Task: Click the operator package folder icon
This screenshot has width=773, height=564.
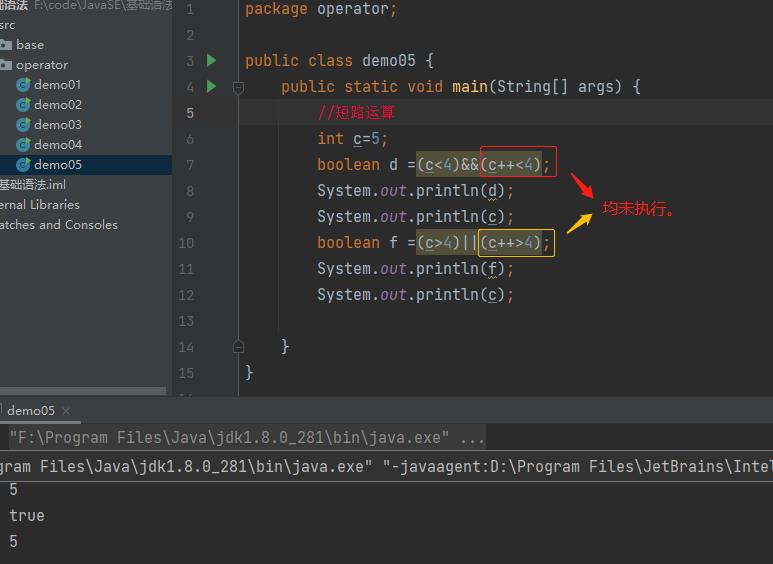Action: (x=6, y=65)
